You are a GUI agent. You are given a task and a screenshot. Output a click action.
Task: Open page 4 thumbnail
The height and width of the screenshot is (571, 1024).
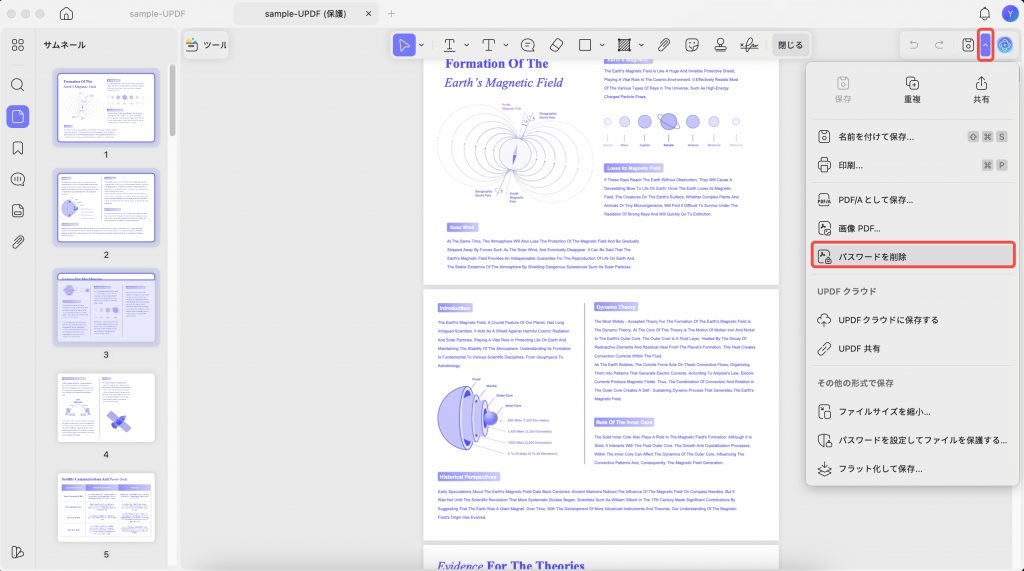click(106, 408)
